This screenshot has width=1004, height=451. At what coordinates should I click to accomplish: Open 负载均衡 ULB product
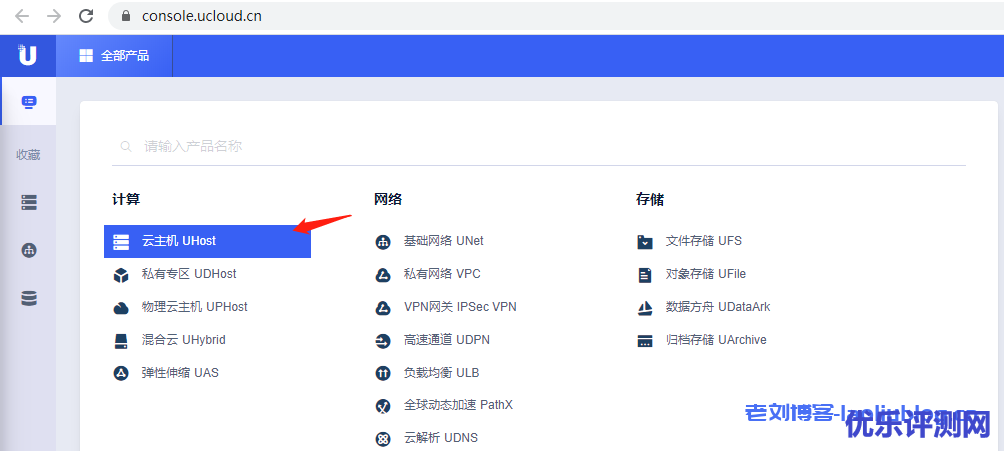(441, 372)
